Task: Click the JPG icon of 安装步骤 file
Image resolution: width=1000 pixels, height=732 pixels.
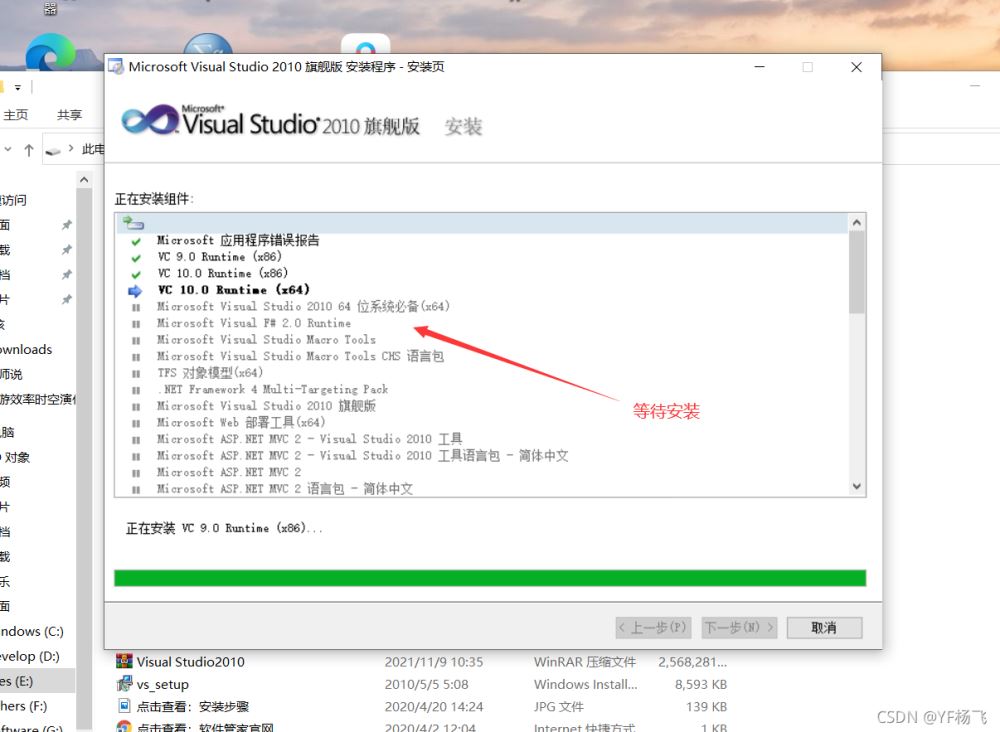Action: pyautogui.click(x=124, y=705)
